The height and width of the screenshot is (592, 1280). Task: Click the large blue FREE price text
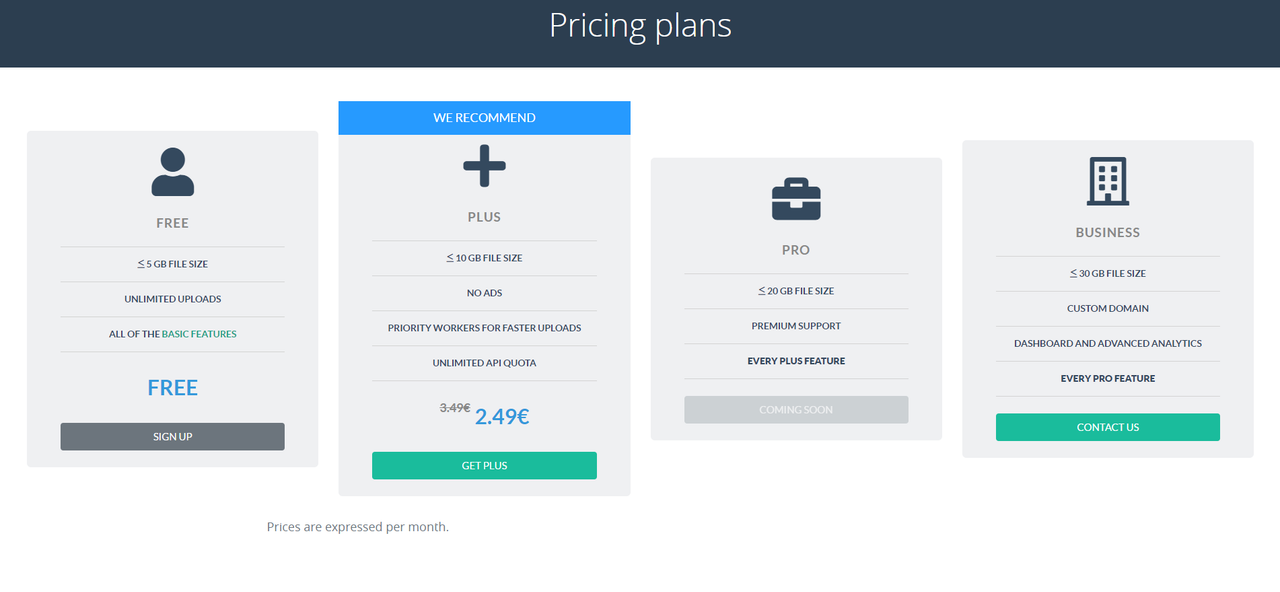click(x=172, y=388)
